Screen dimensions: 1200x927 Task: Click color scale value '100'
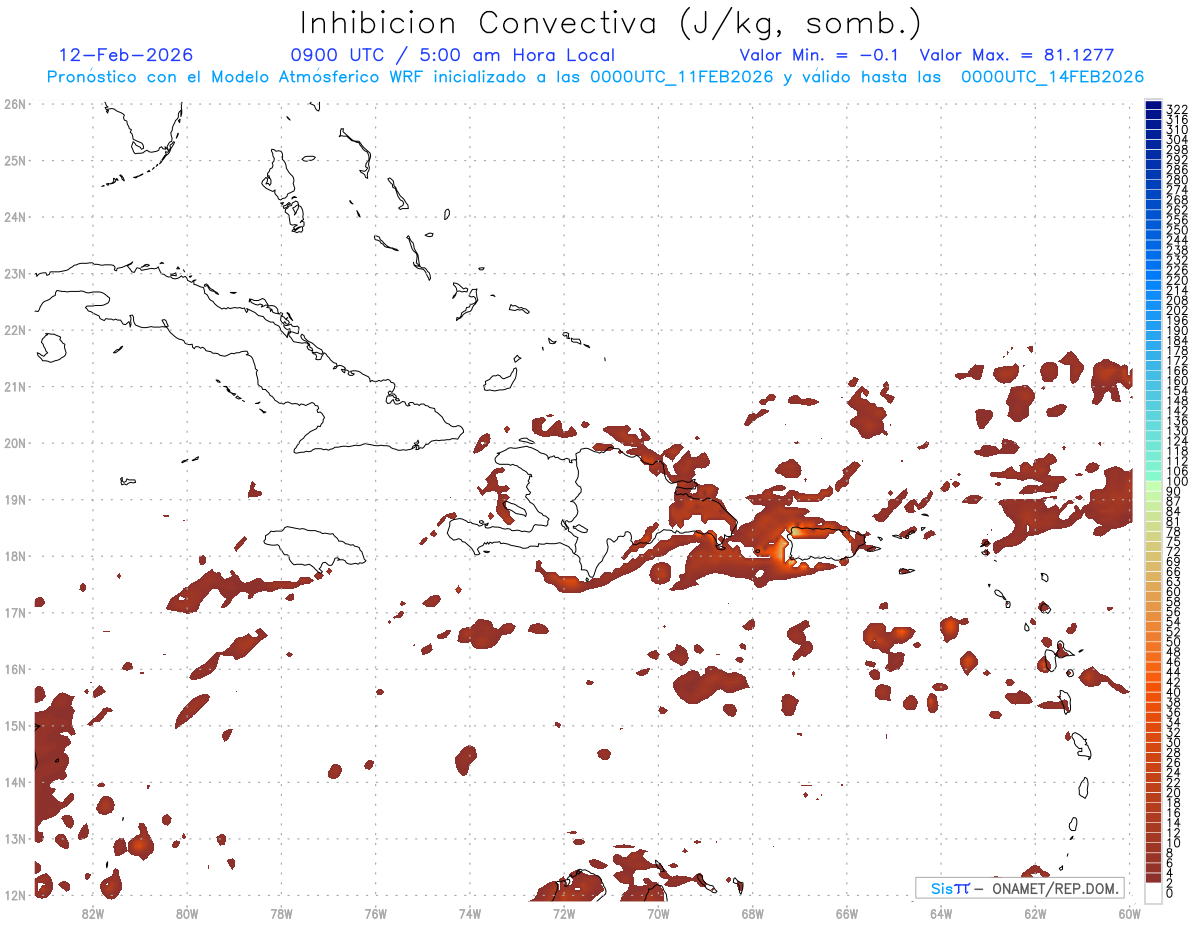pos(1177,481)
